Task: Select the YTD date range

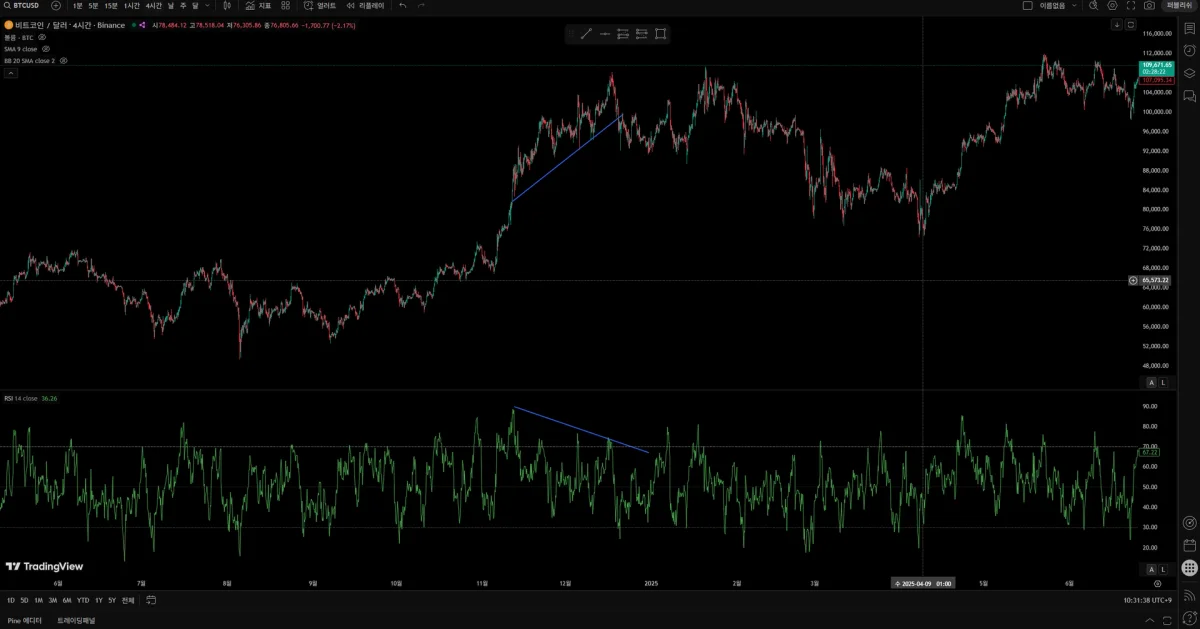Action: pos(83,600)
